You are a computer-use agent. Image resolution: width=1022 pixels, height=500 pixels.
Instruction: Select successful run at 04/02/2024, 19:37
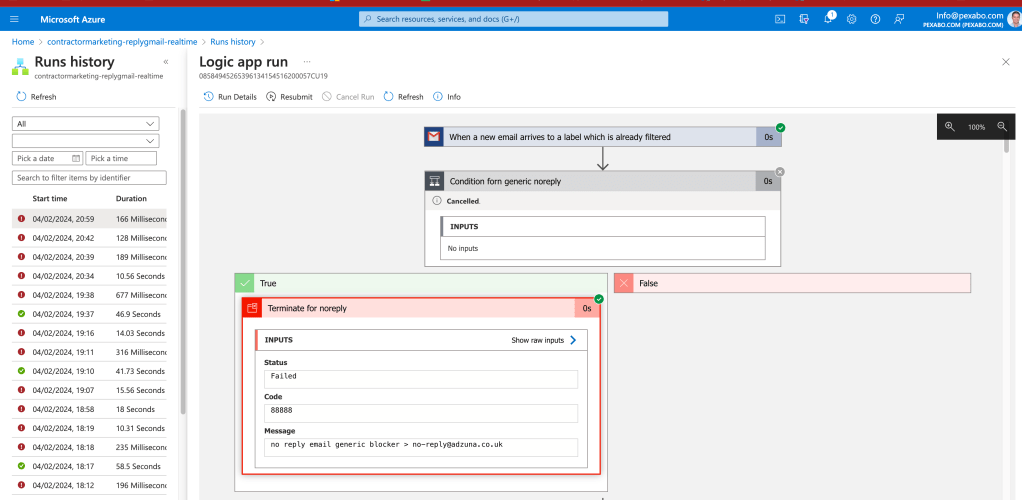coord(89,314)
